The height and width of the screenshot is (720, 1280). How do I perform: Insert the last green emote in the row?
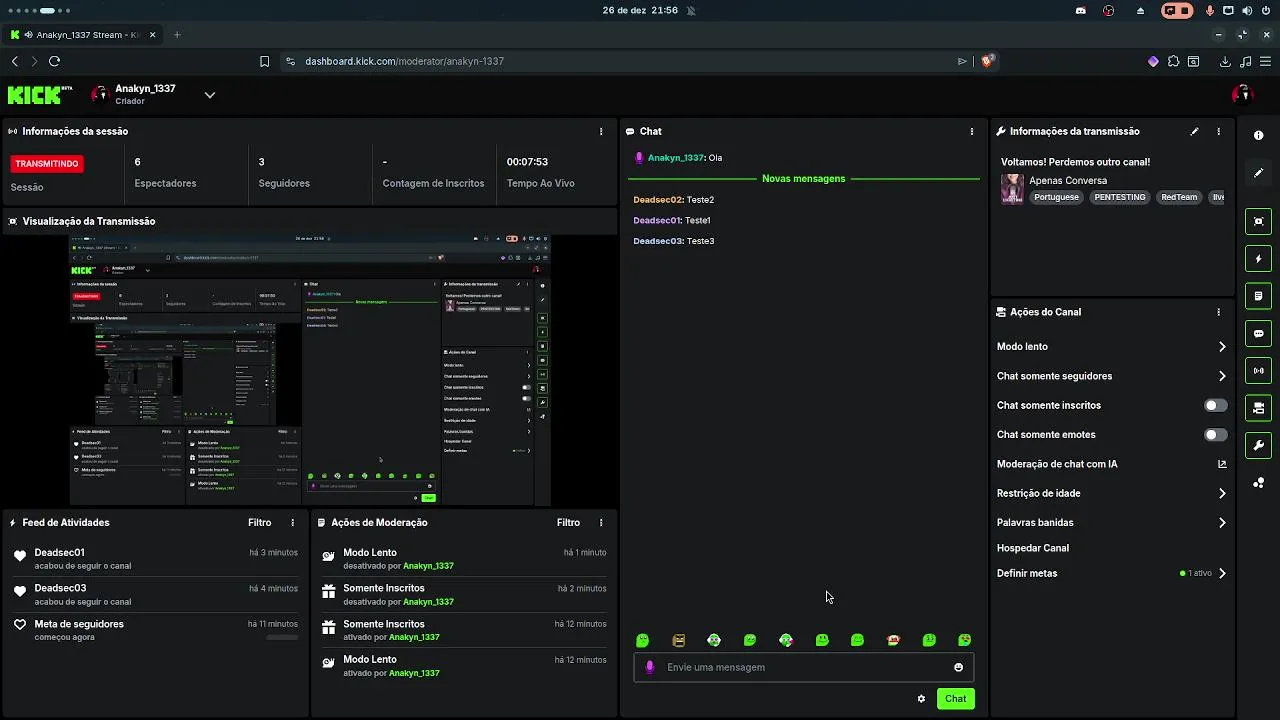(965, 640)
